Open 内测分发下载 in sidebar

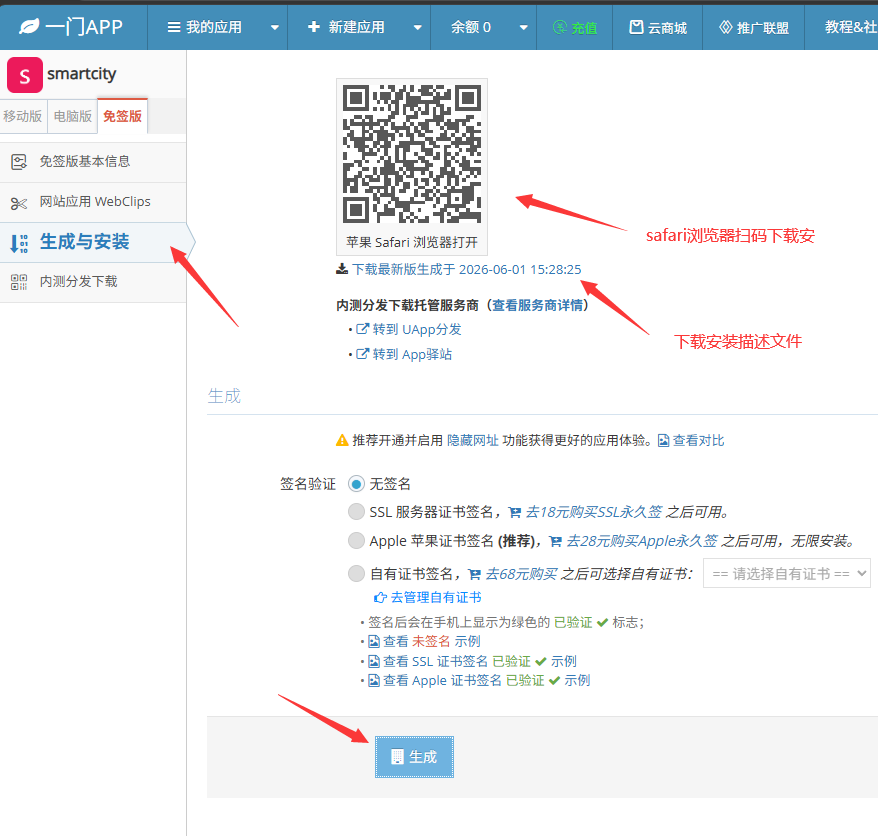point(93,282)
